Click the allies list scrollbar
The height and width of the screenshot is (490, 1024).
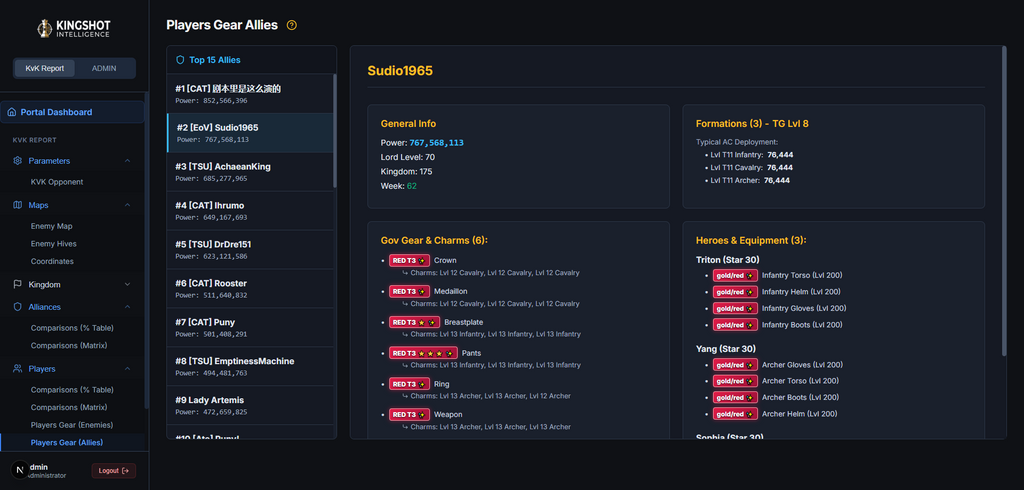pos(335,131)
